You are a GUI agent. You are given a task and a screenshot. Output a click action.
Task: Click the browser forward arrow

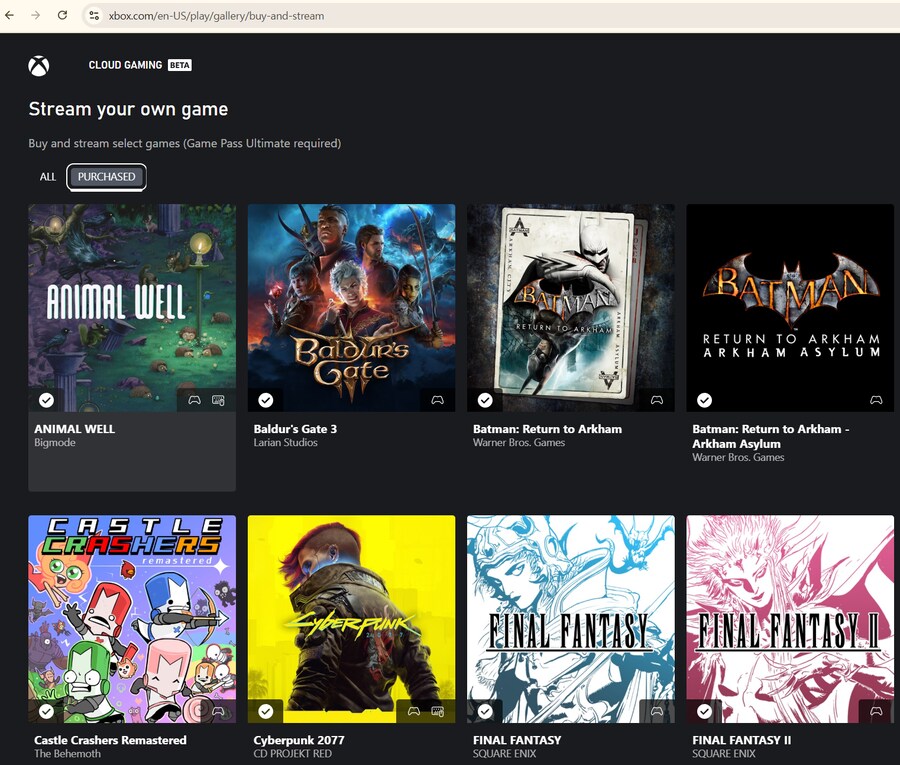click(36, 15)
